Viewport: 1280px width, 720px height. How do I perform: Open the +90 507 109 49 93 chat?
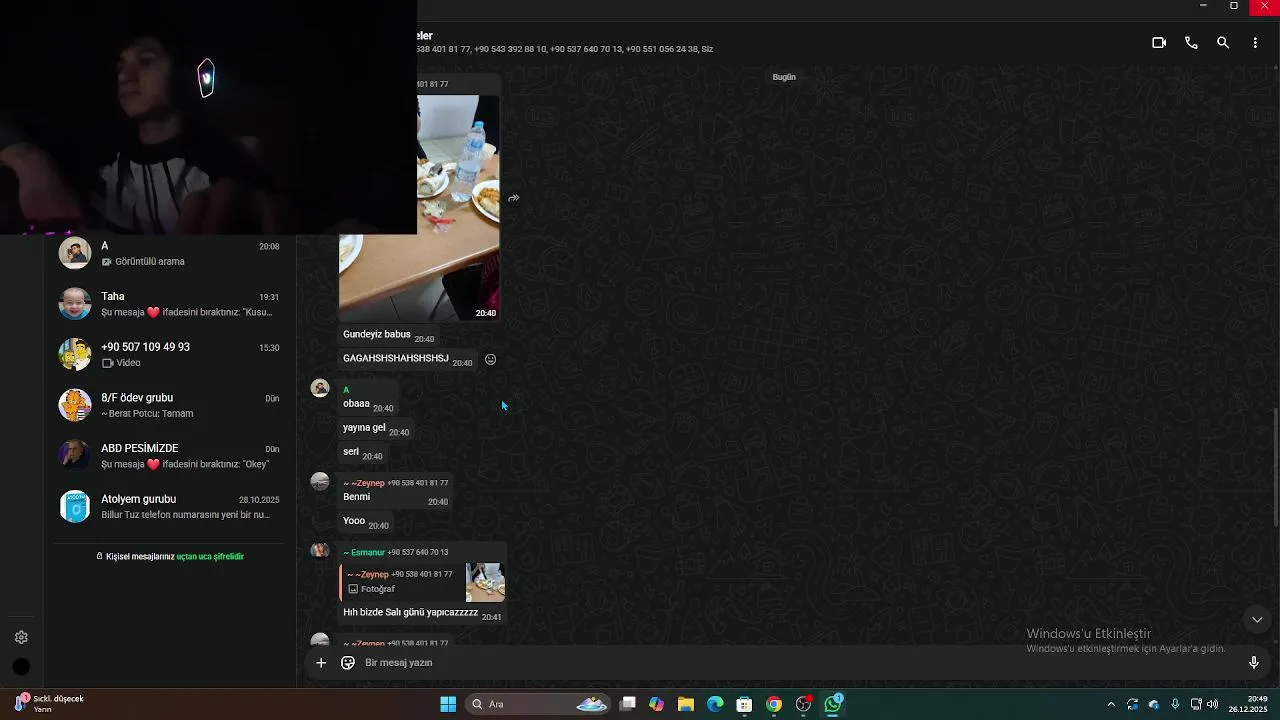170,354
